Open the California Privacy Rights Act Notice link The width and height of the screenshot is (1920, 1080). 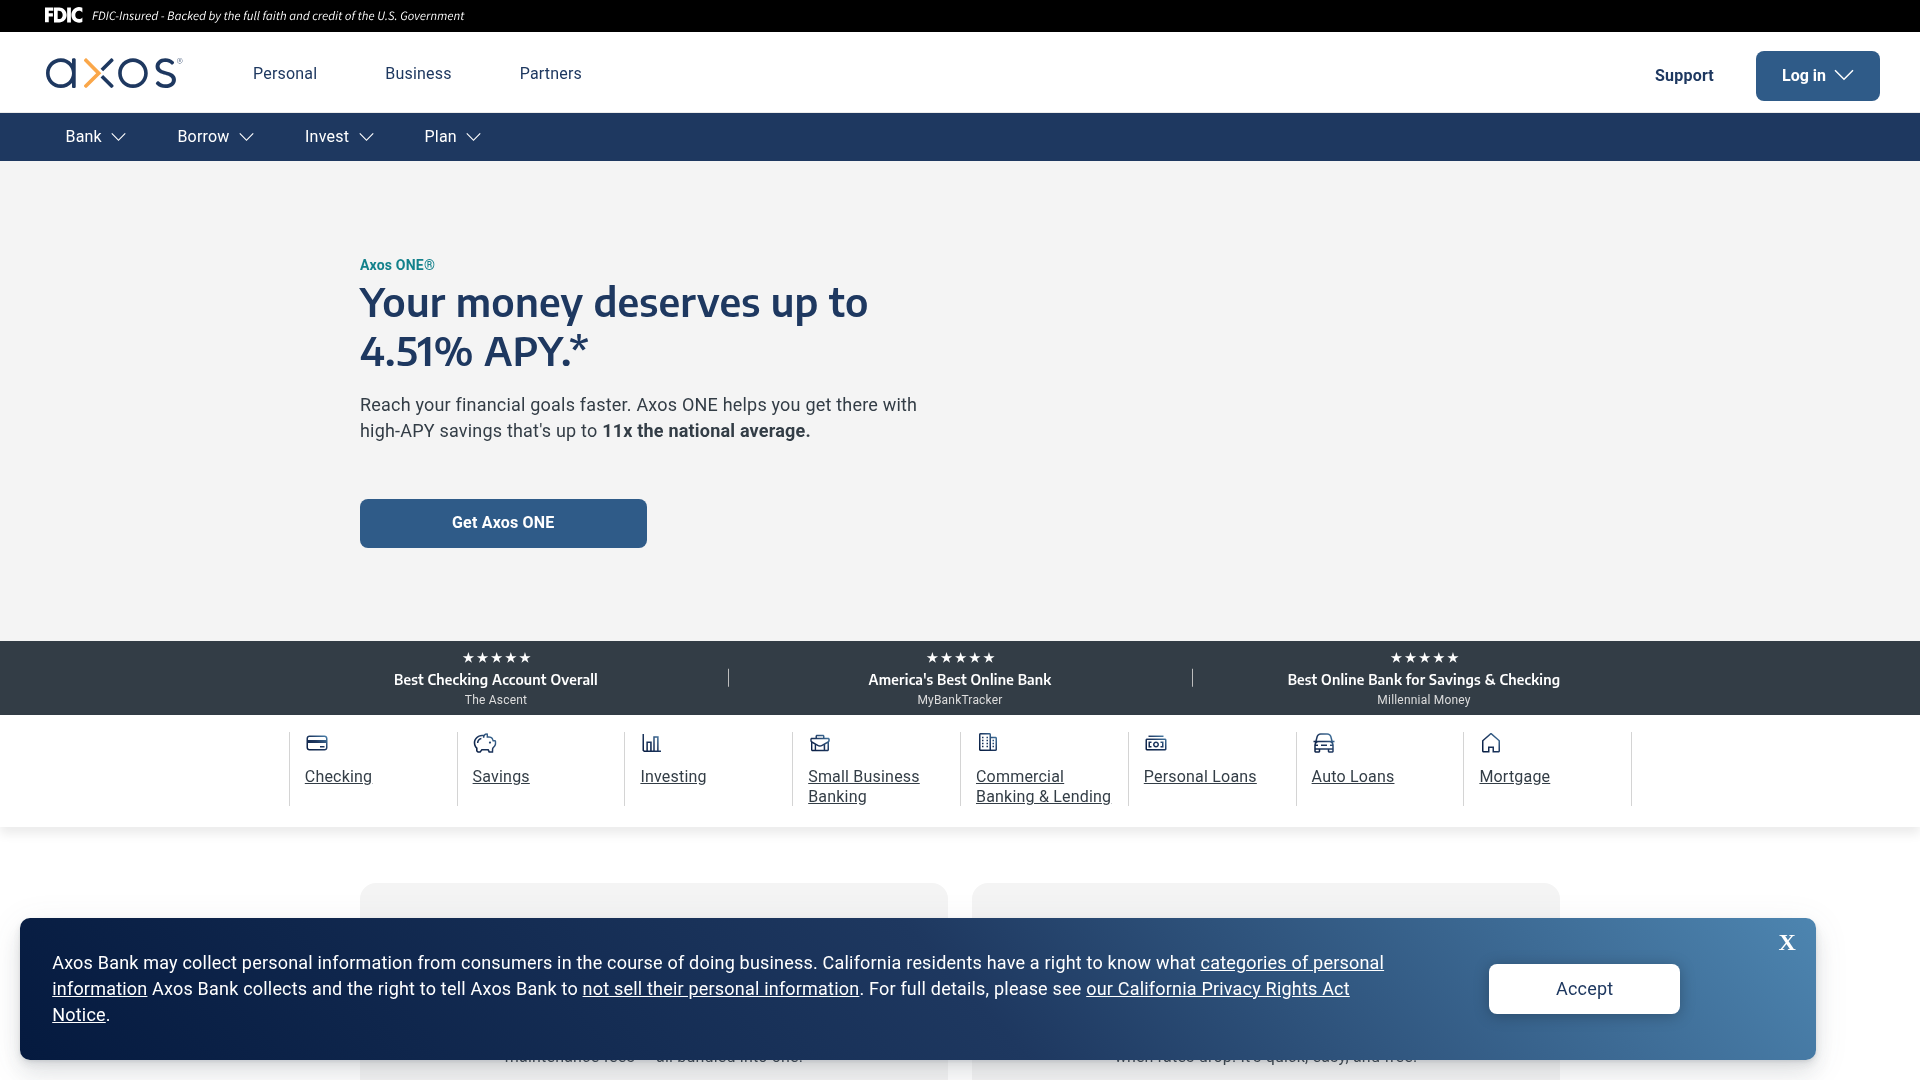[1216, 988]
